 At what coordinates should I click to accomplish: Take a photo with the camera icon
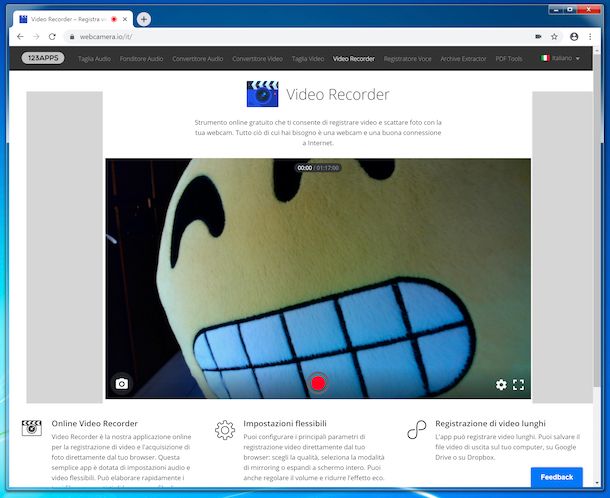[x=122, y=384]
